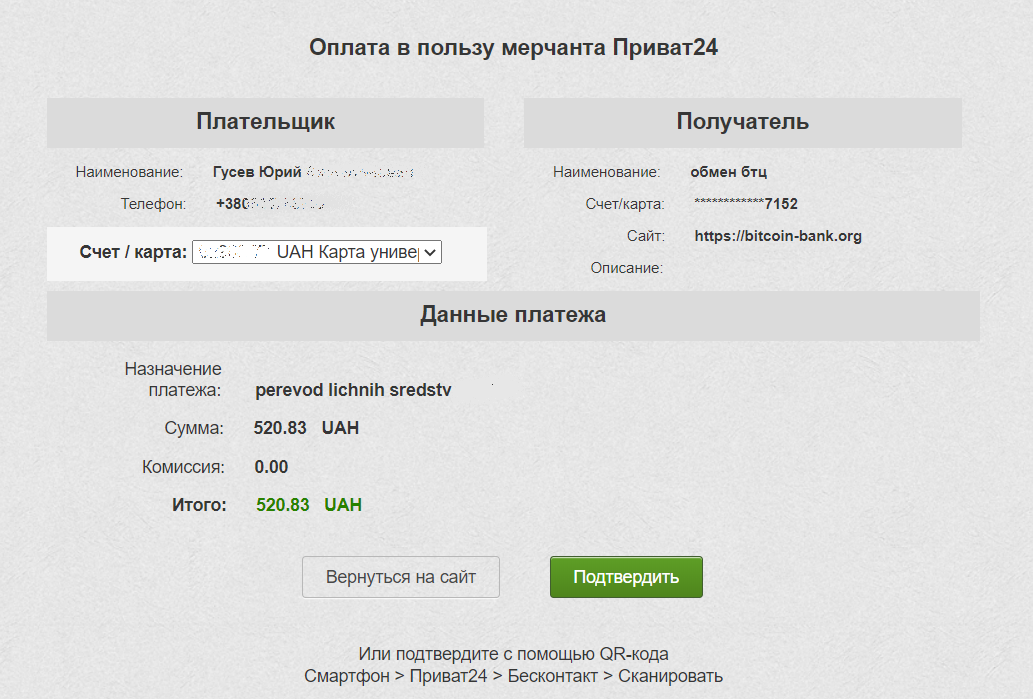The image size is (1033, 699).
Task: Click the Смартфон > Приват24 > Бесконтакт instruction line
Action: 513,676
